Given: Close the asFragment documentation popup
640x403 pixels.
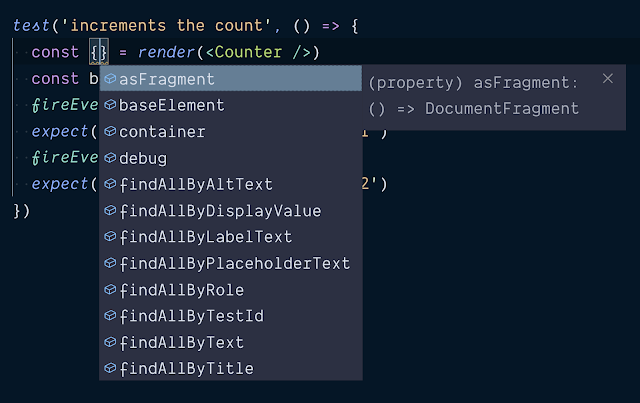Looking at the screenshot, I should tap(608, 78).
